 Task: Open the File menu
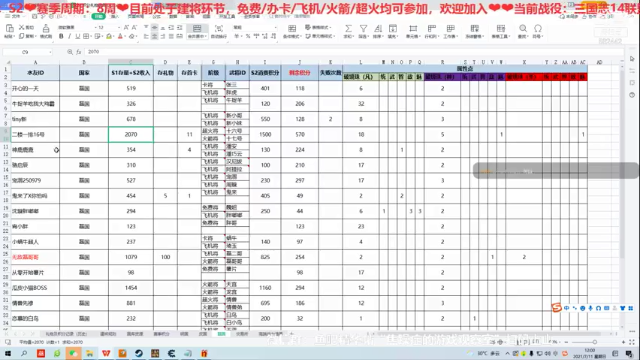pos(16,17)
